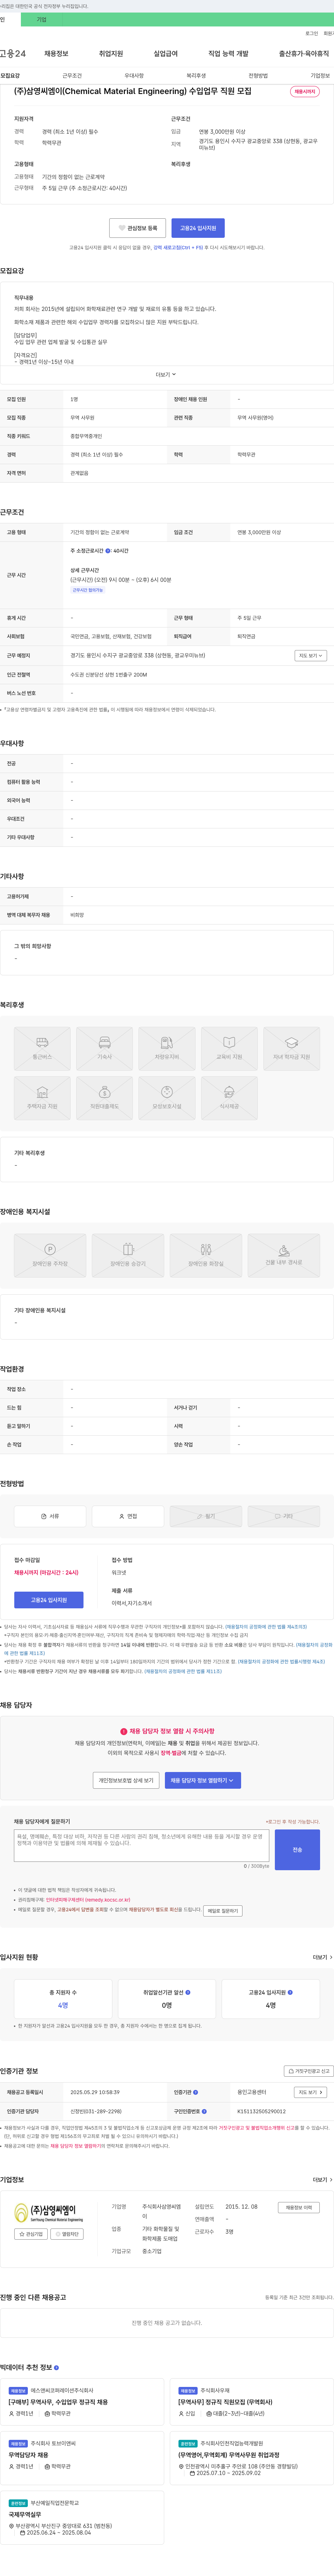Click the info icon beside 주 소정근로시간
Viewport: 334px width, 2576px height.
click(108, 551)
